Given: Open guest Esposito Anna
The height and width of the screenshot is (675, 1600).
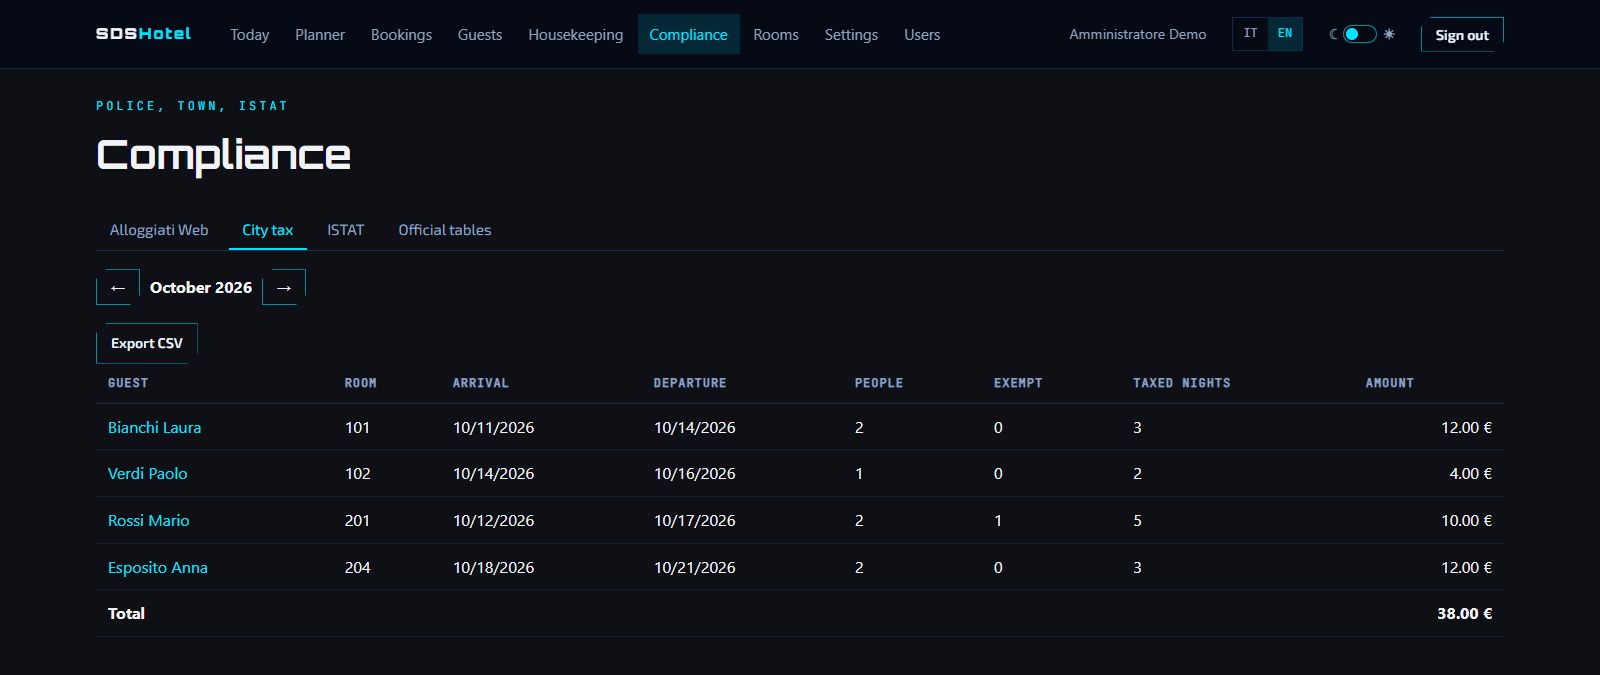Looking at the screenshot, I should [x=158, y=567].
